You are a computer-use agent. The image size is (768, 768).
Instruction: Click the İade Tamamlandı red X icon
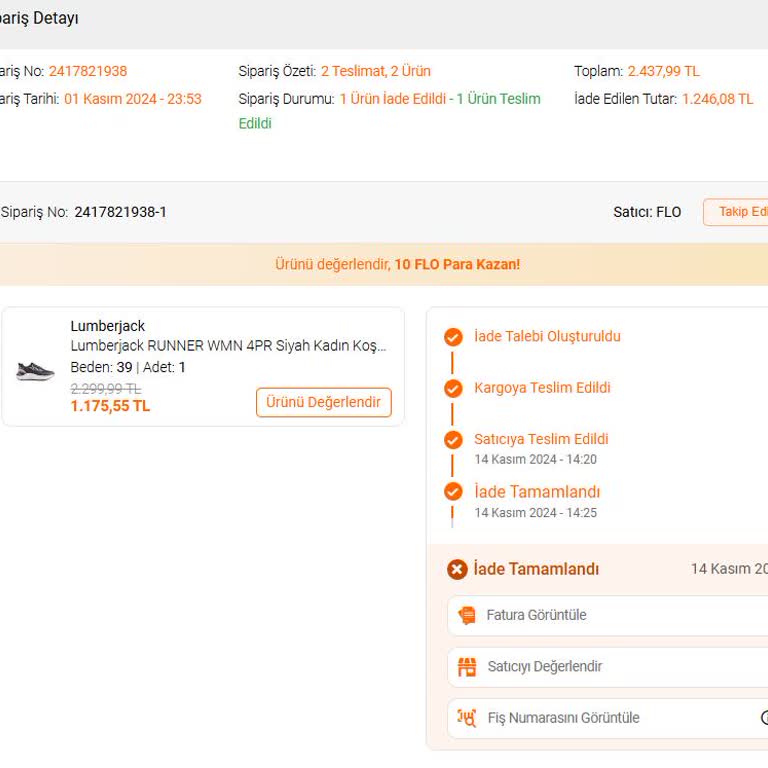pos(457,569)
